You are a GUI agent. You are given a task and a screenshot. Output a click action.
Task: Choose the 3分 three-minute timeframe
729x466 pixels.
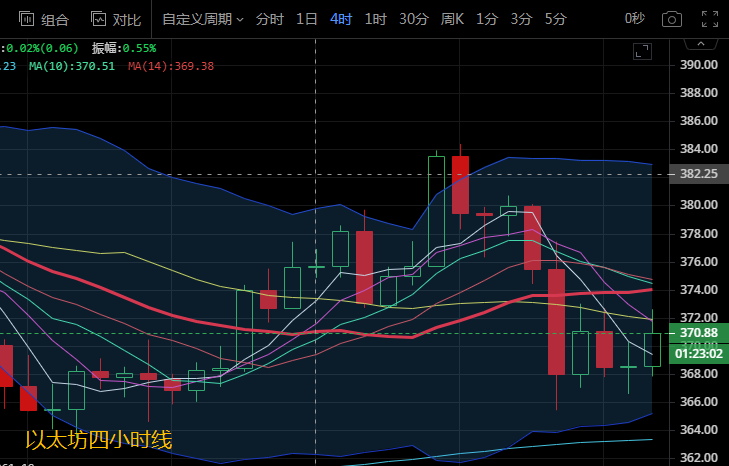521,19
